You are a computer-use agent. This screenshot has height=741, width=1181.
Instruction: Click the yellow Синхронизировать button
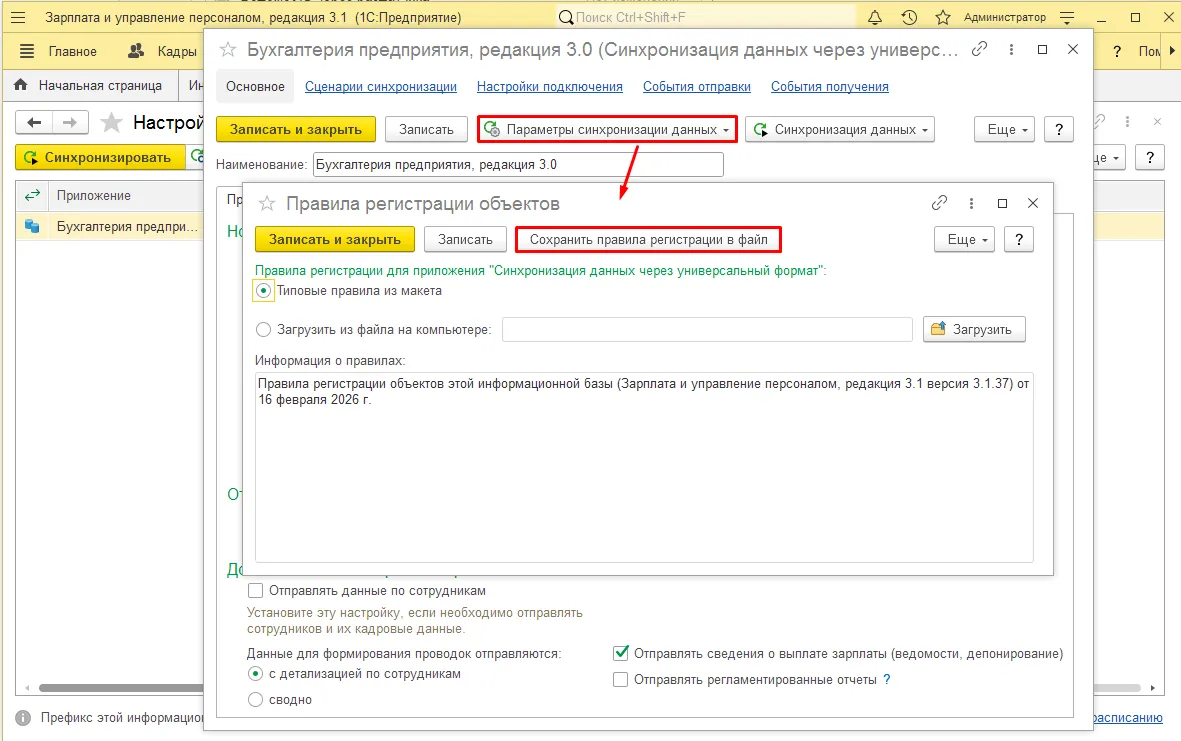coord(99,157)
